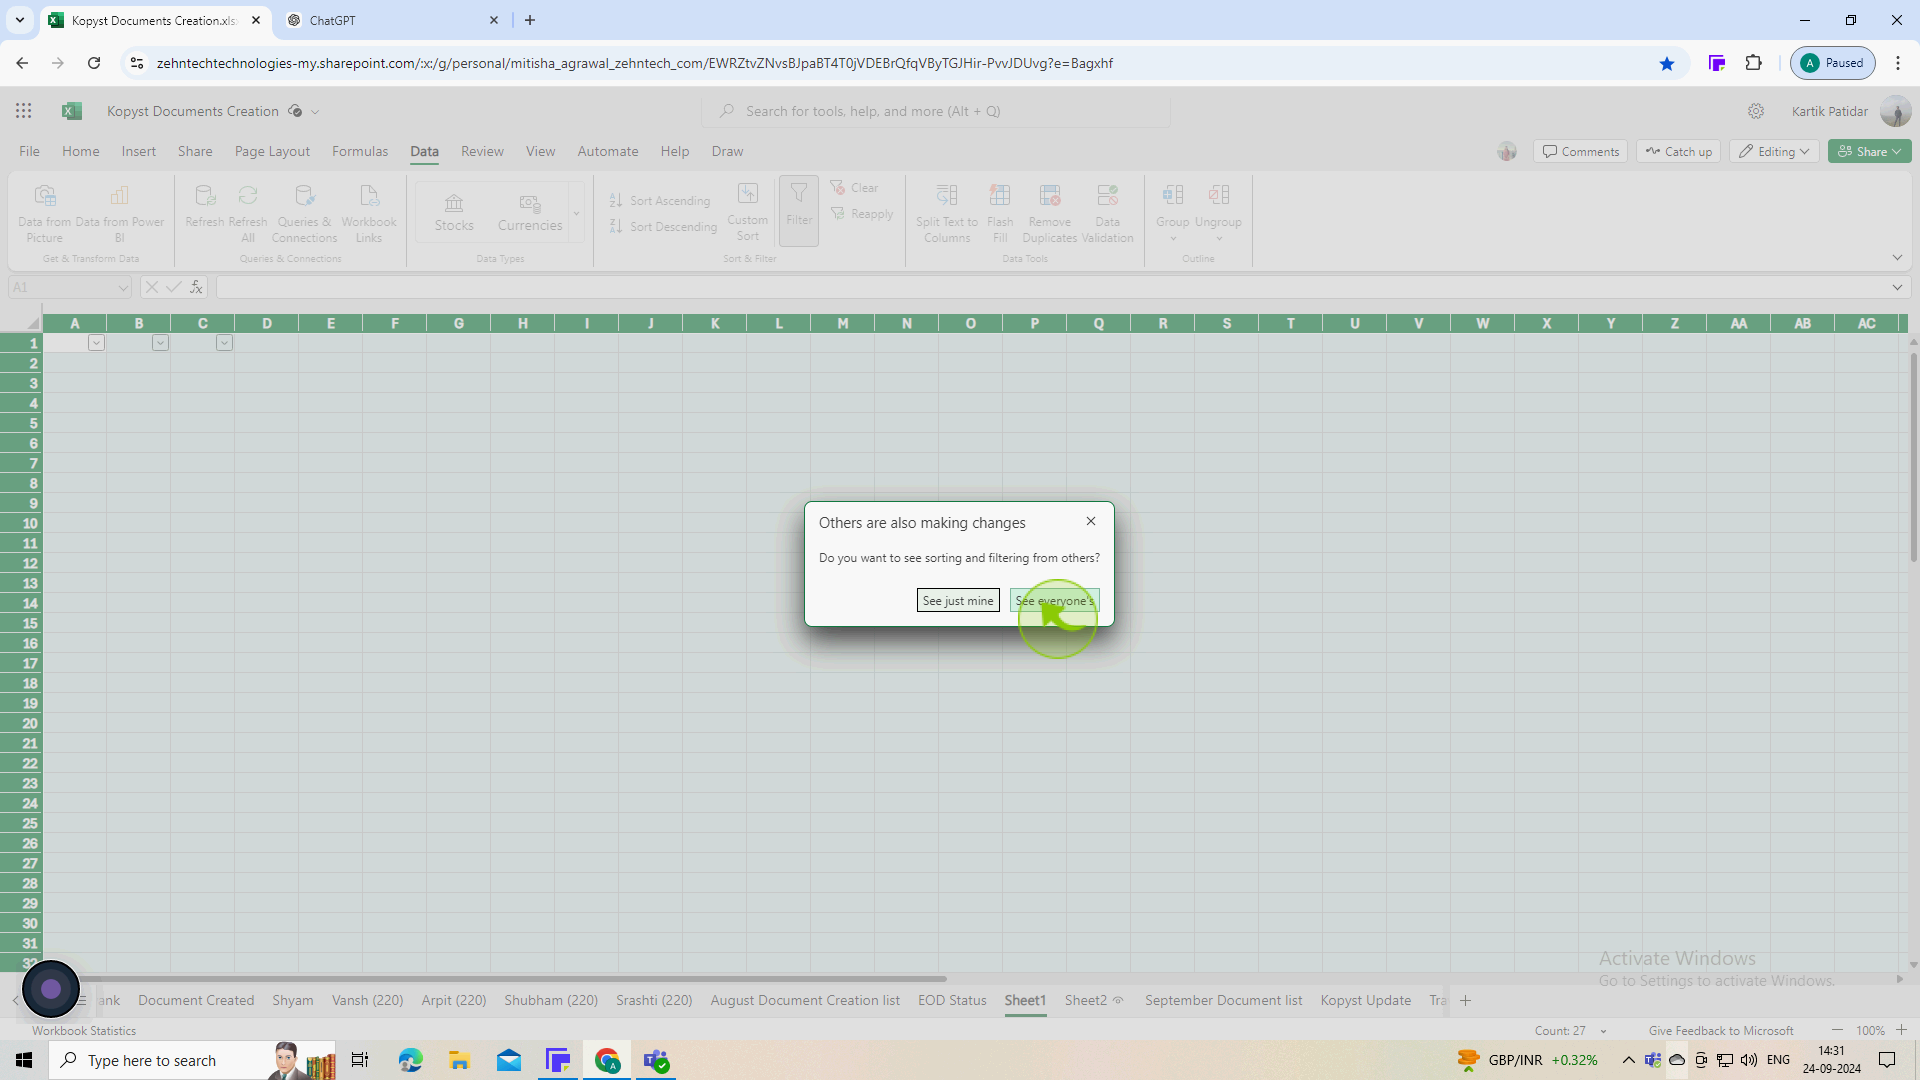This screenshot has height=1080, width=1920.
Task: Click Sort Ascending
Action: pos(660,200)
